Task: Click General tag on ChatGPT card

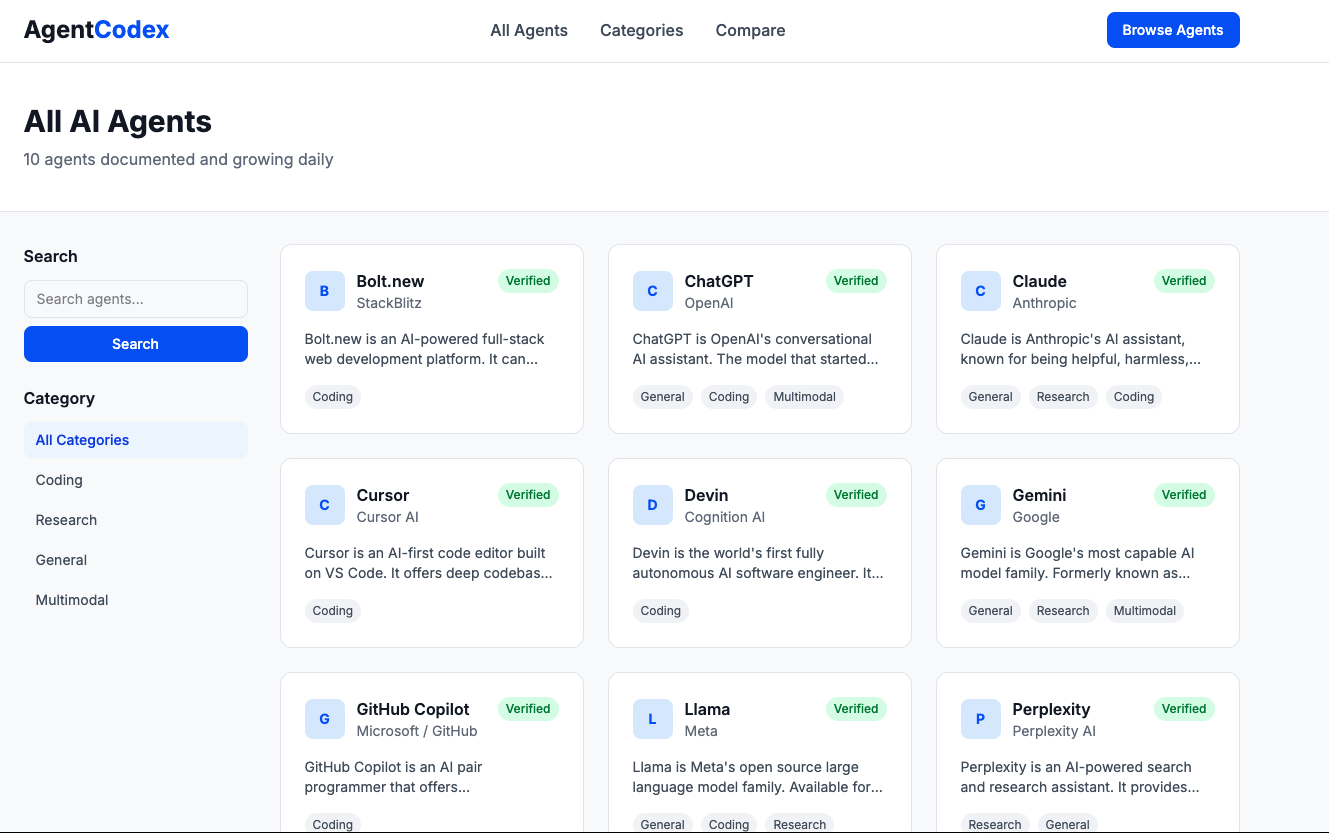Action: coord(663,397)
